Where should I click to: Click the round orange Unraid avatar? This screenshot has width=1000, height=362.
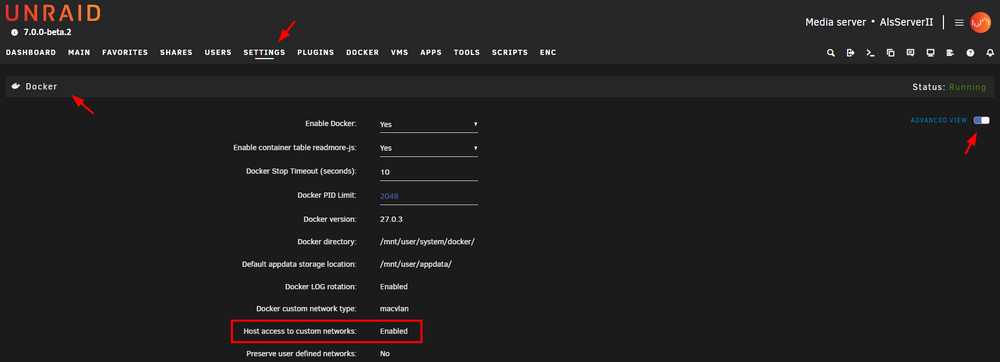980,22
